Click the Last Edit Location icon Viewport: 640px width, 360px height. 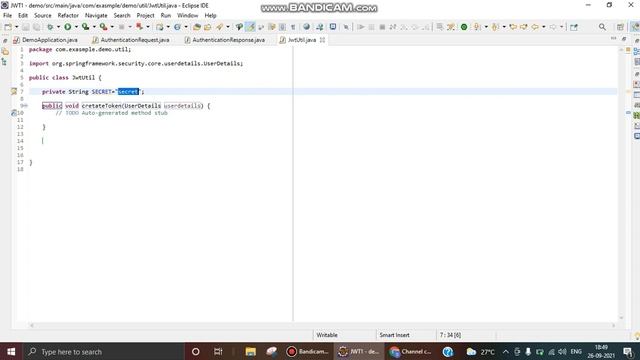[513, 27]
